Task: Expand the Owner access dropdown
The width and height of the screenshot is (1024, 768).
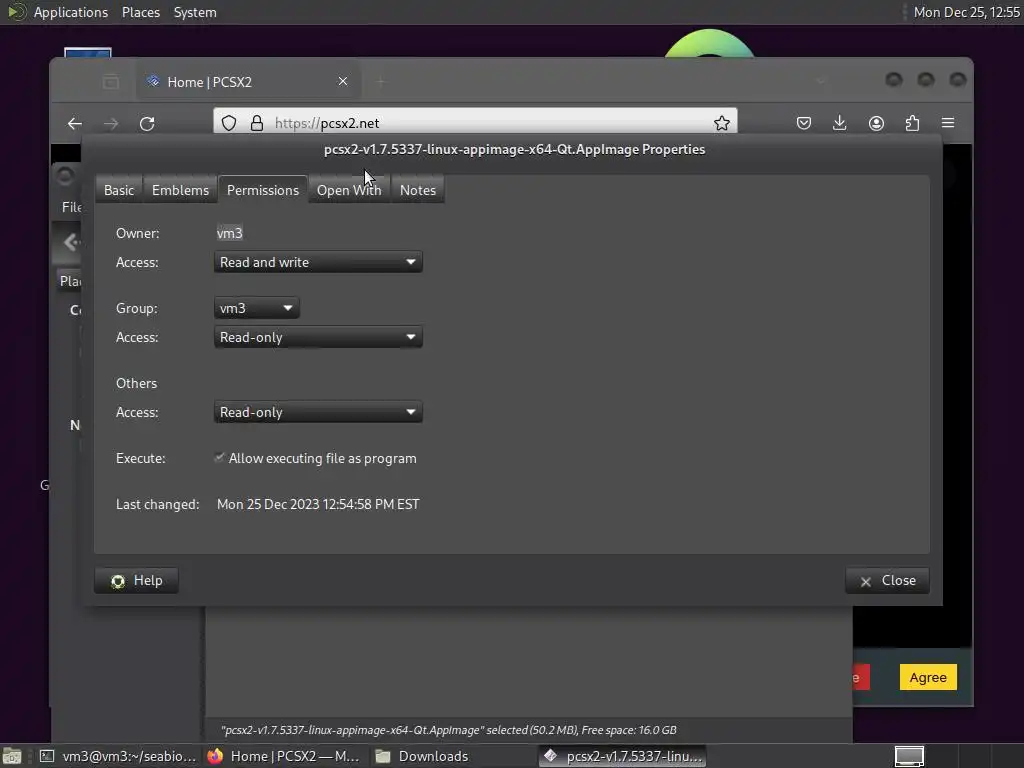Action: pyautogui.click(x=318, y=263)
